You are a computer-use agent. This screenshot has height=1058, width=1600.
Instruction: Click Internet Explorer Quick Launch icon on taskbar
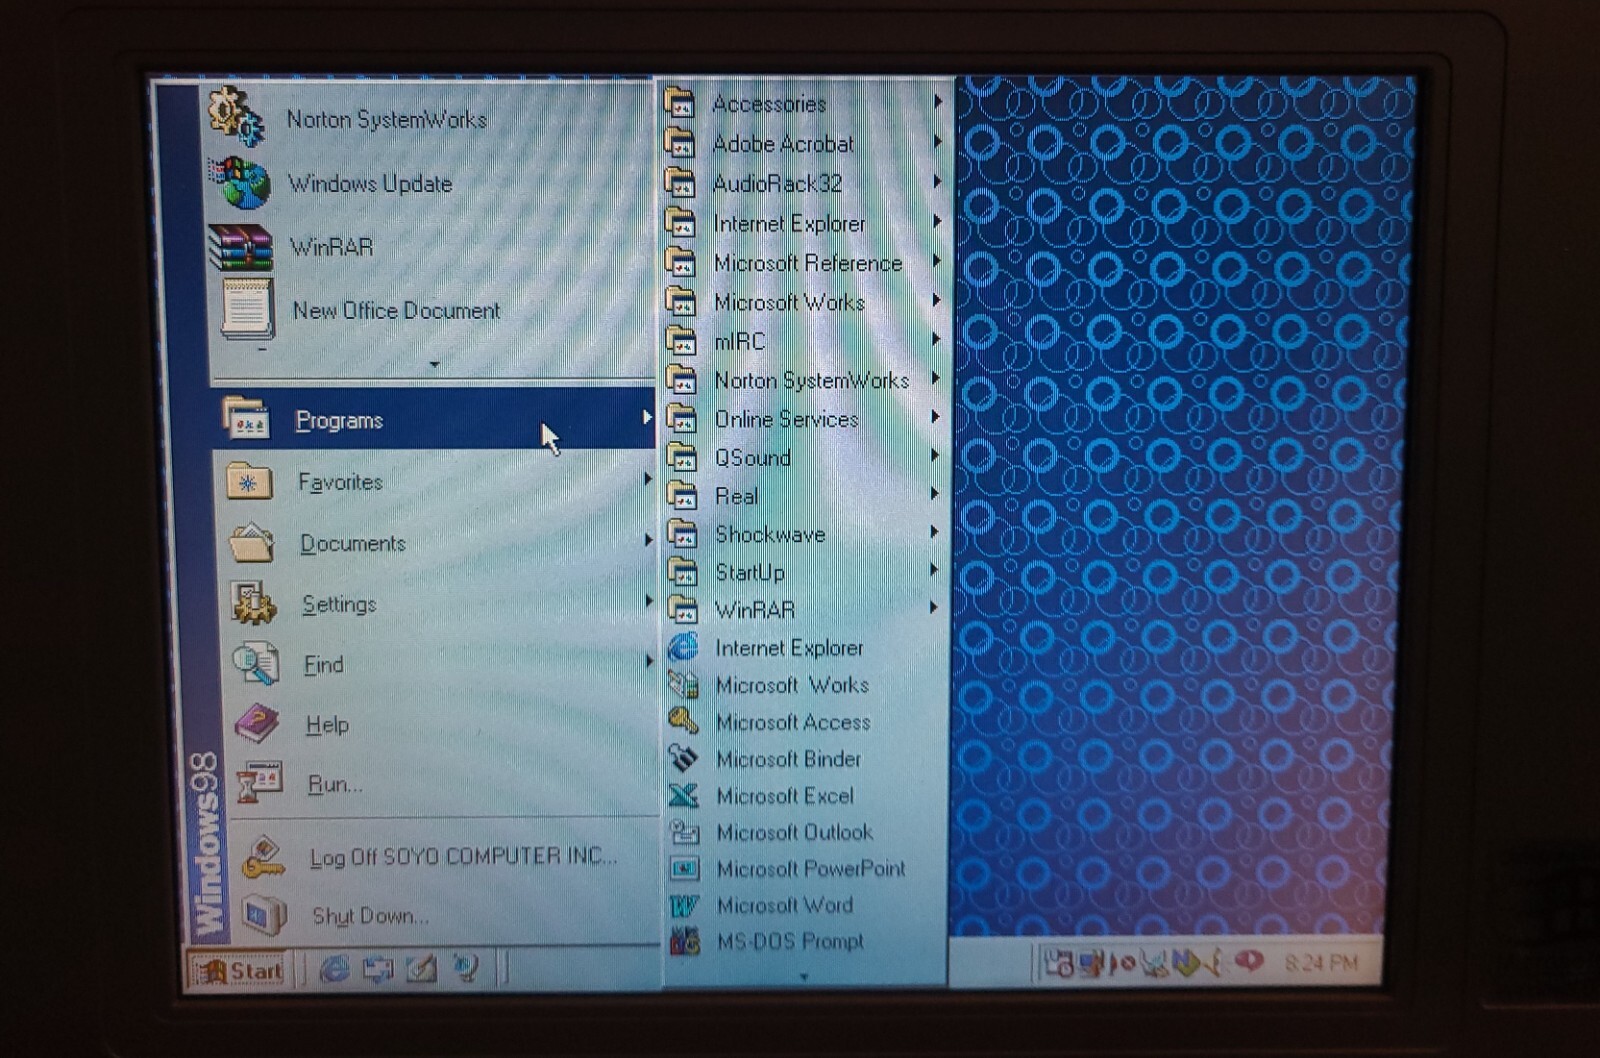[334, 968]
